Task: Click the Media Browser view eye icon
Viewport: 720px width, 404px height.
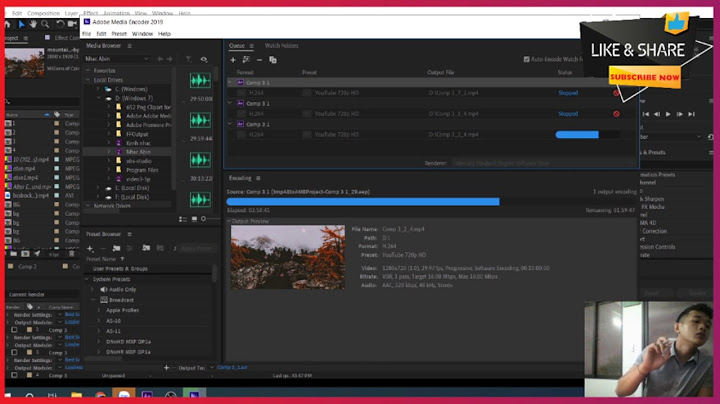Action: [x=204, y=59]
